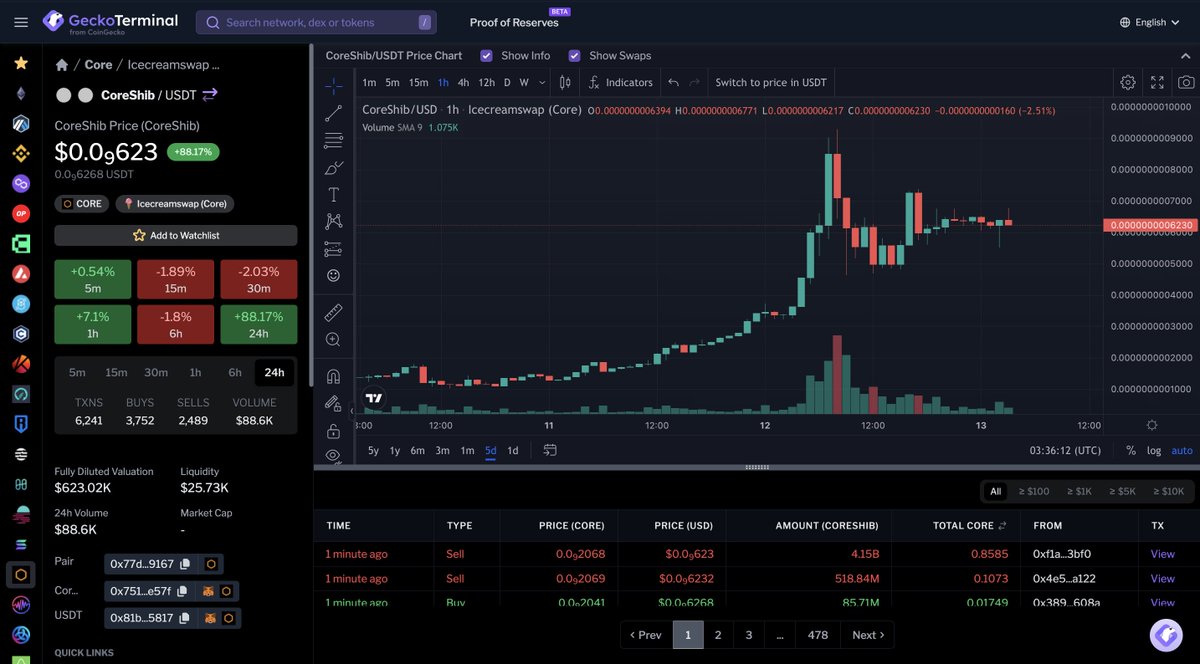The height and width of the screenshot is (664, 1200).
Task: Toggle lock all drawing tools icon
Action: click(333, 431)
